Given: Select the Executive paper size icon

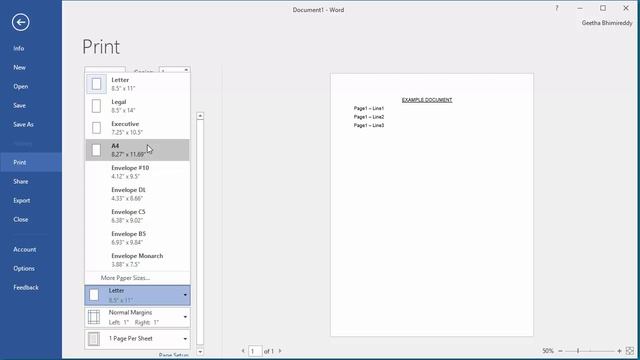Looking at the screenshot, I should coord(96,128).
